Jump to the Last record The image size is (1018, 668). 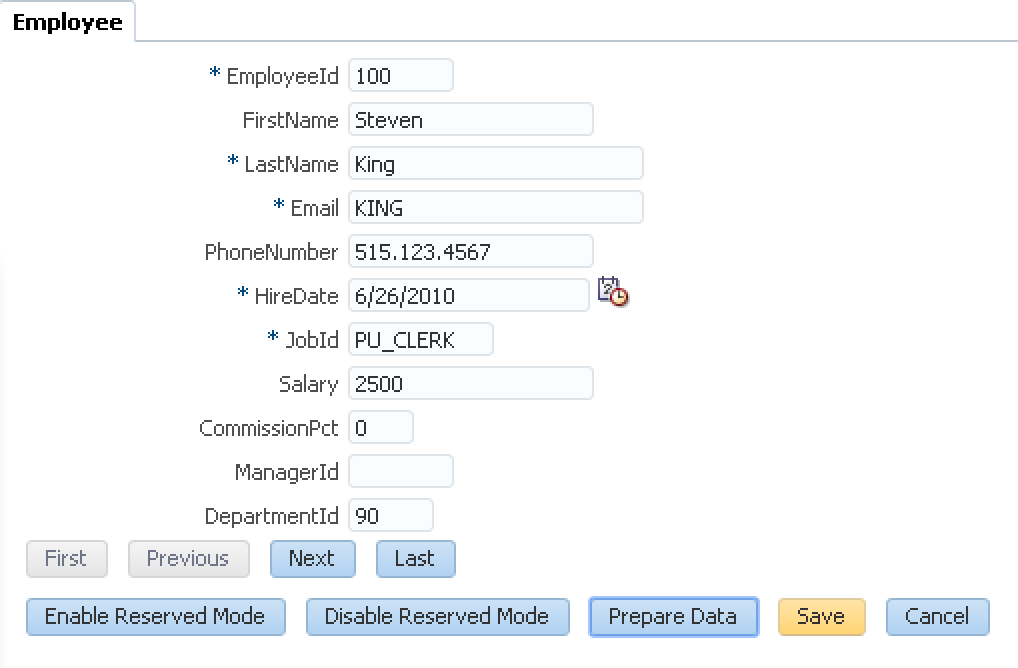416,558
